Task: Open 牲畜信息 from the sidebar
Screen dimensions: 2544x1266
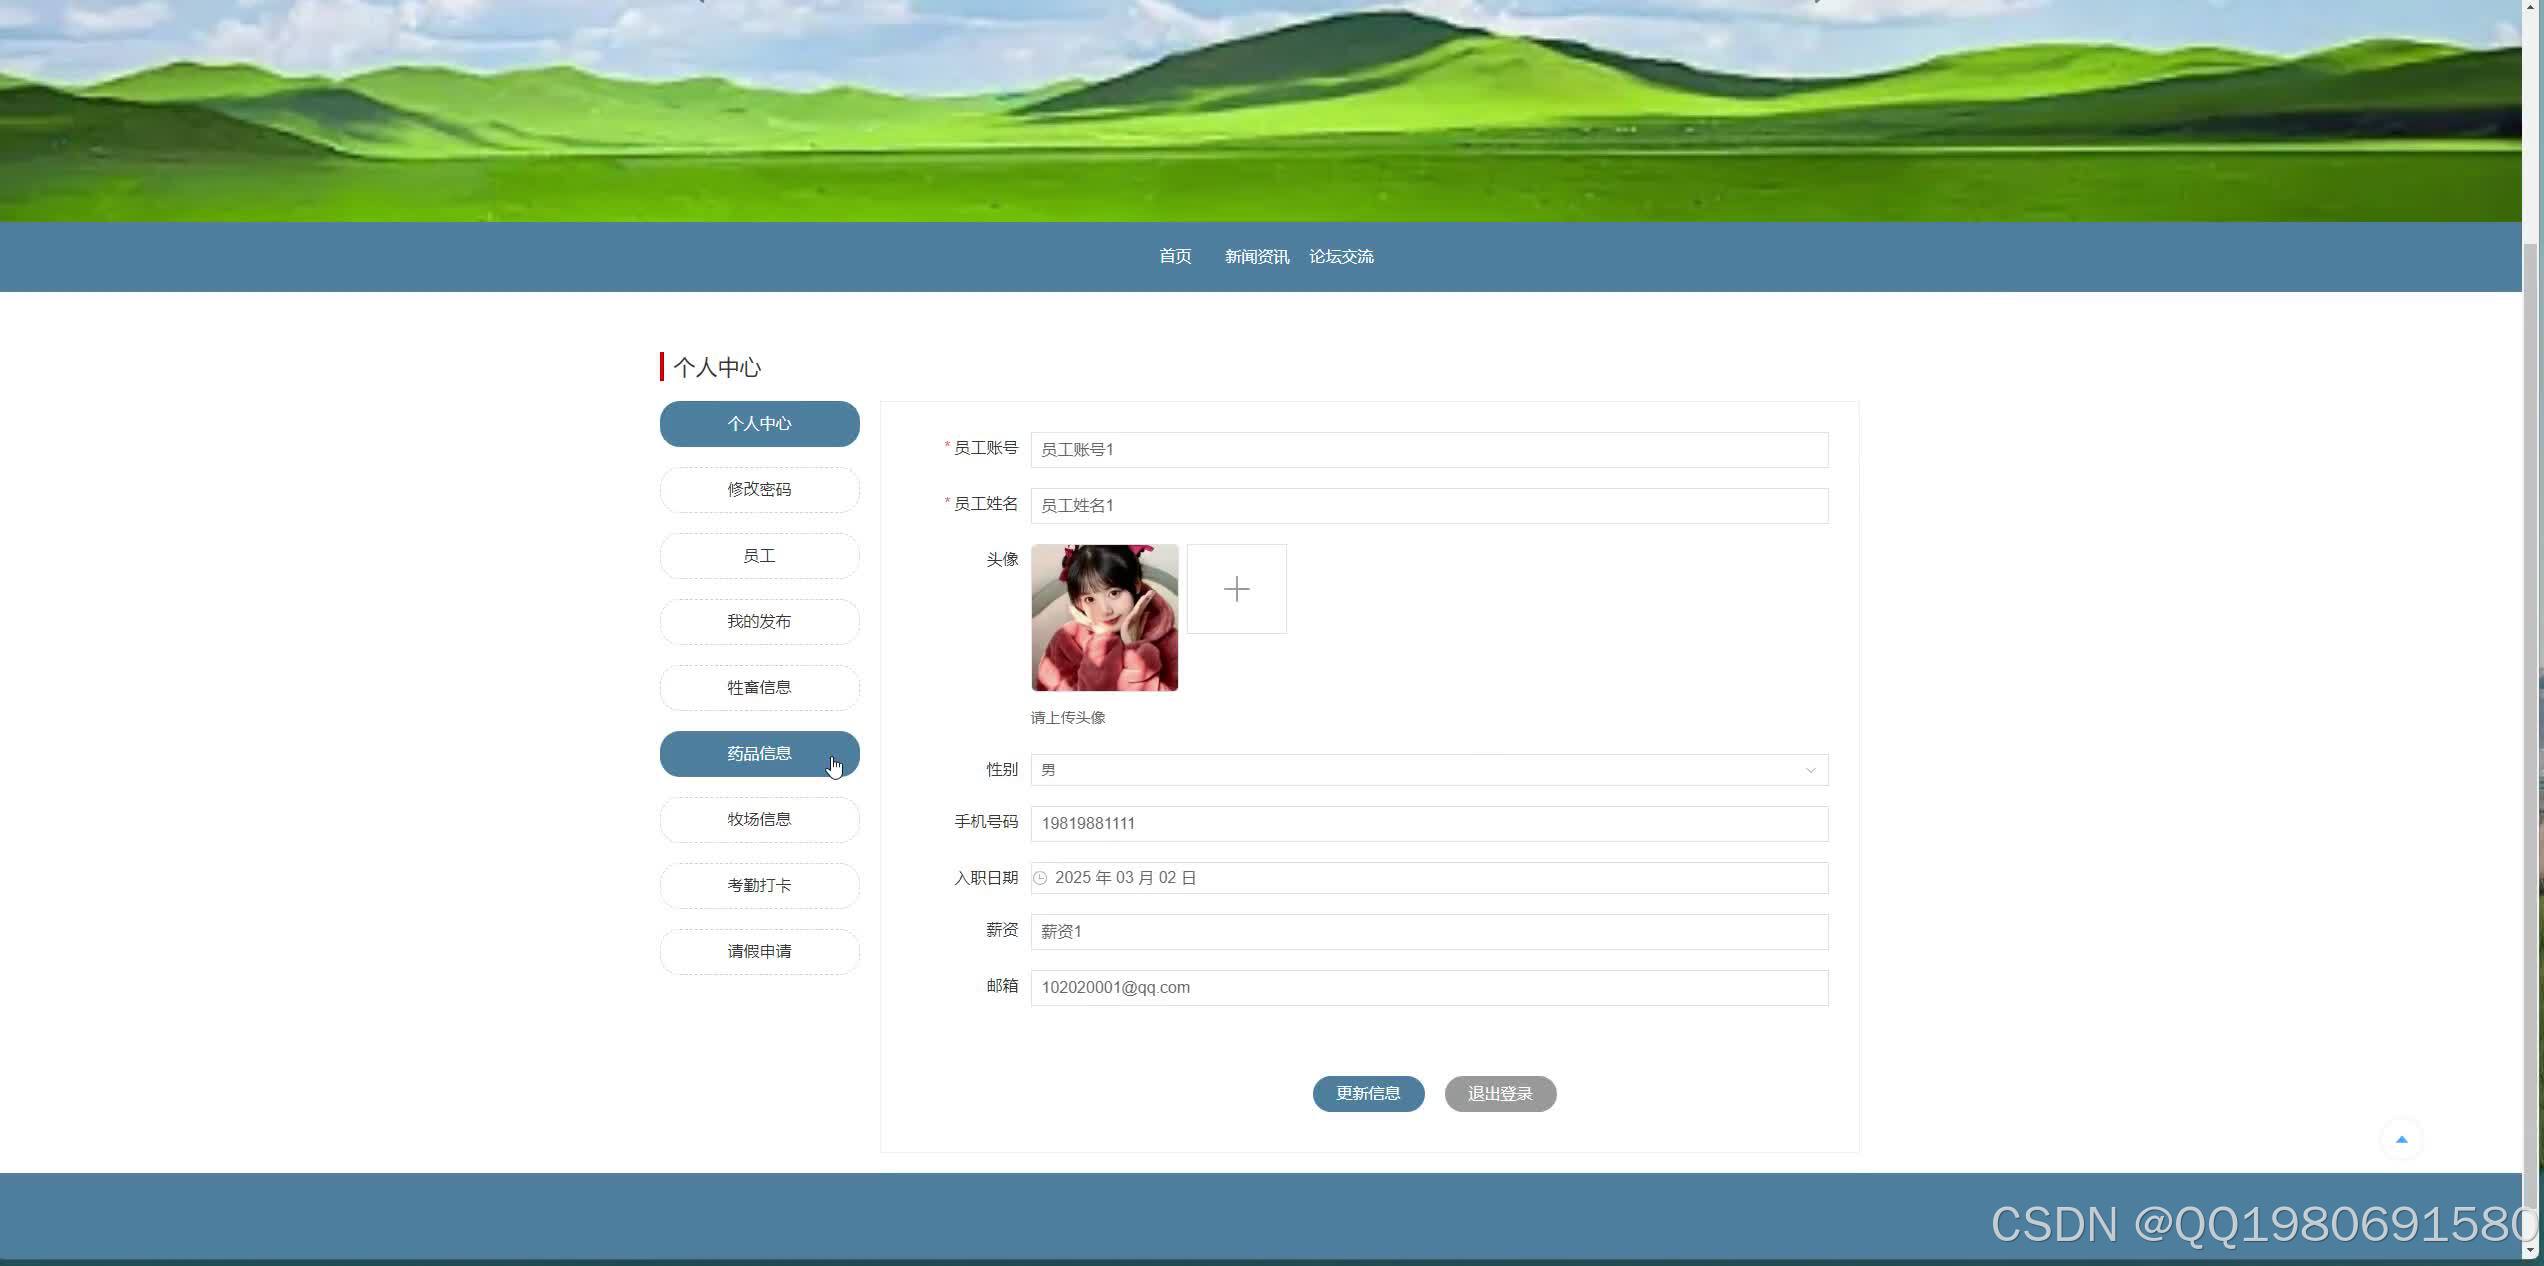Action: click(x=759, y=688)
